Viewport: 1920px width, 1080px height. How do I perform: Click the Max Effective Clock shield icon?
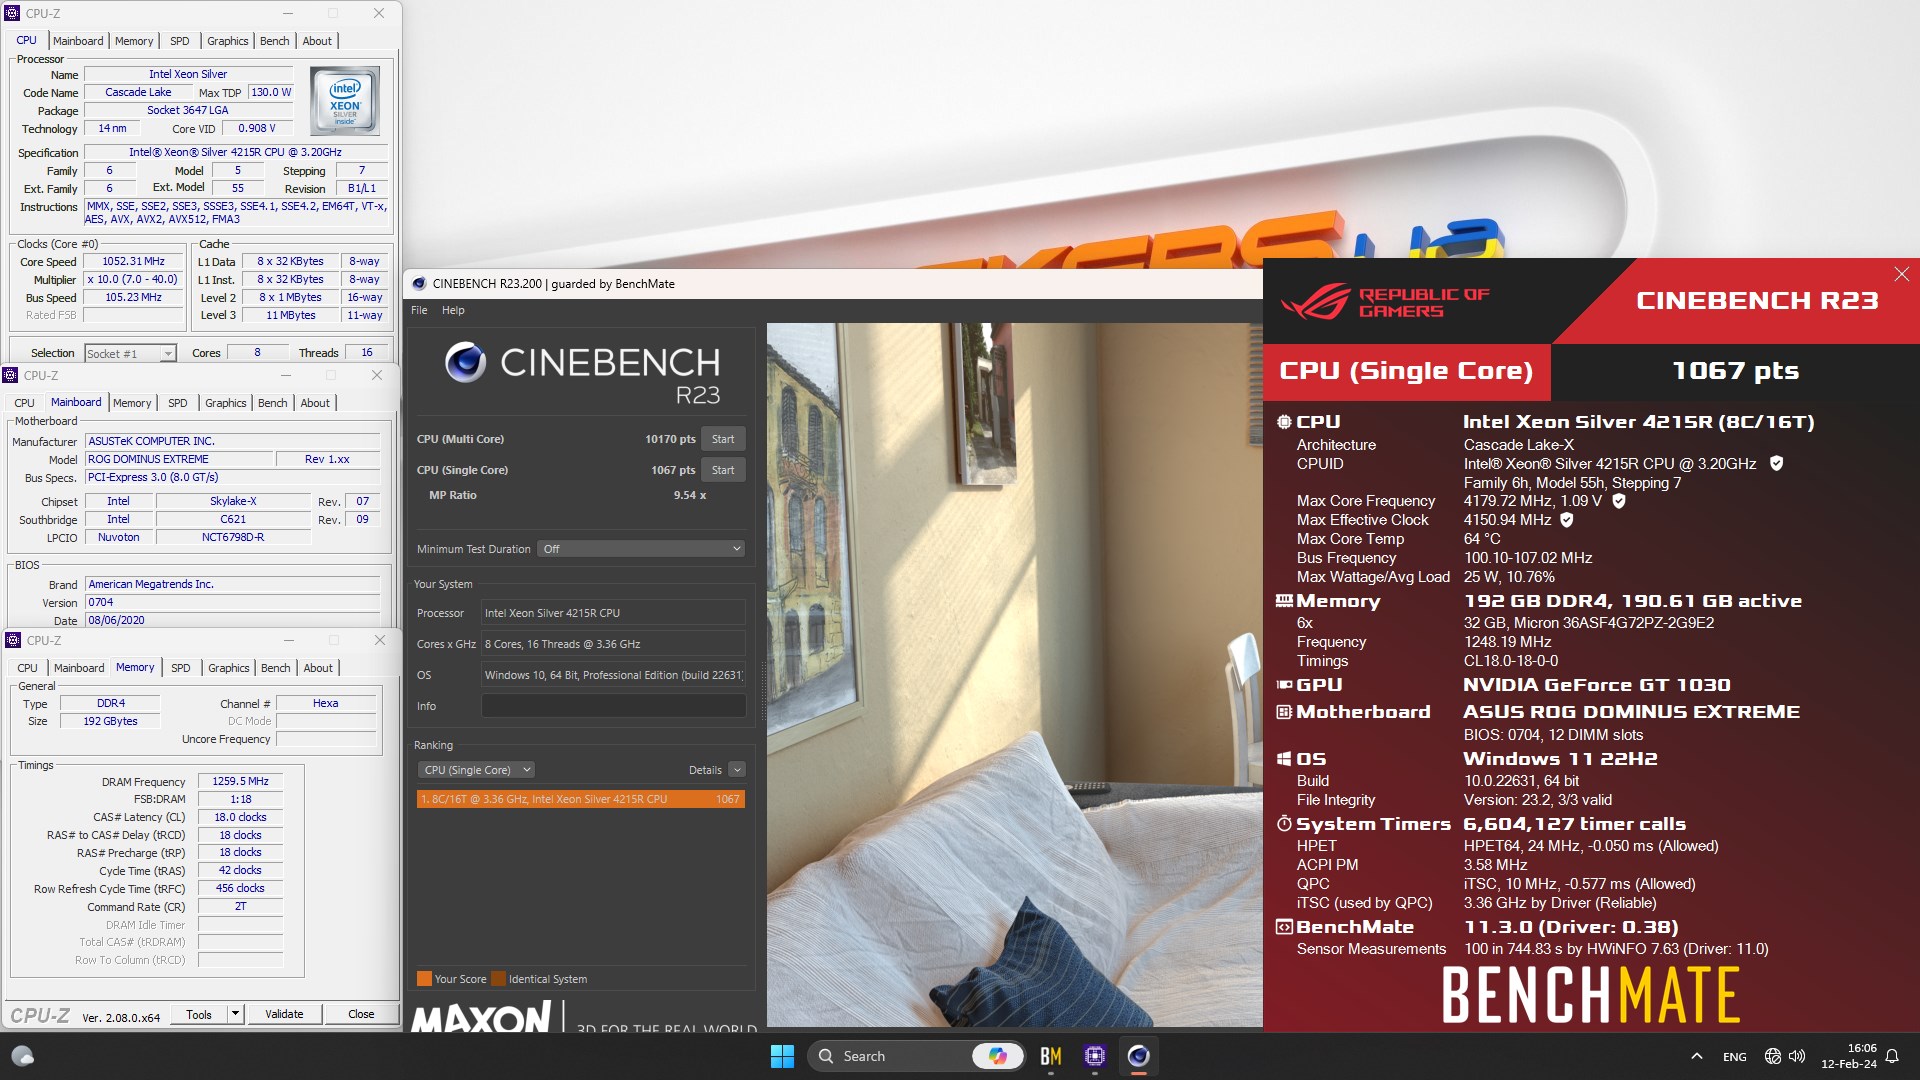point(1567,520)
